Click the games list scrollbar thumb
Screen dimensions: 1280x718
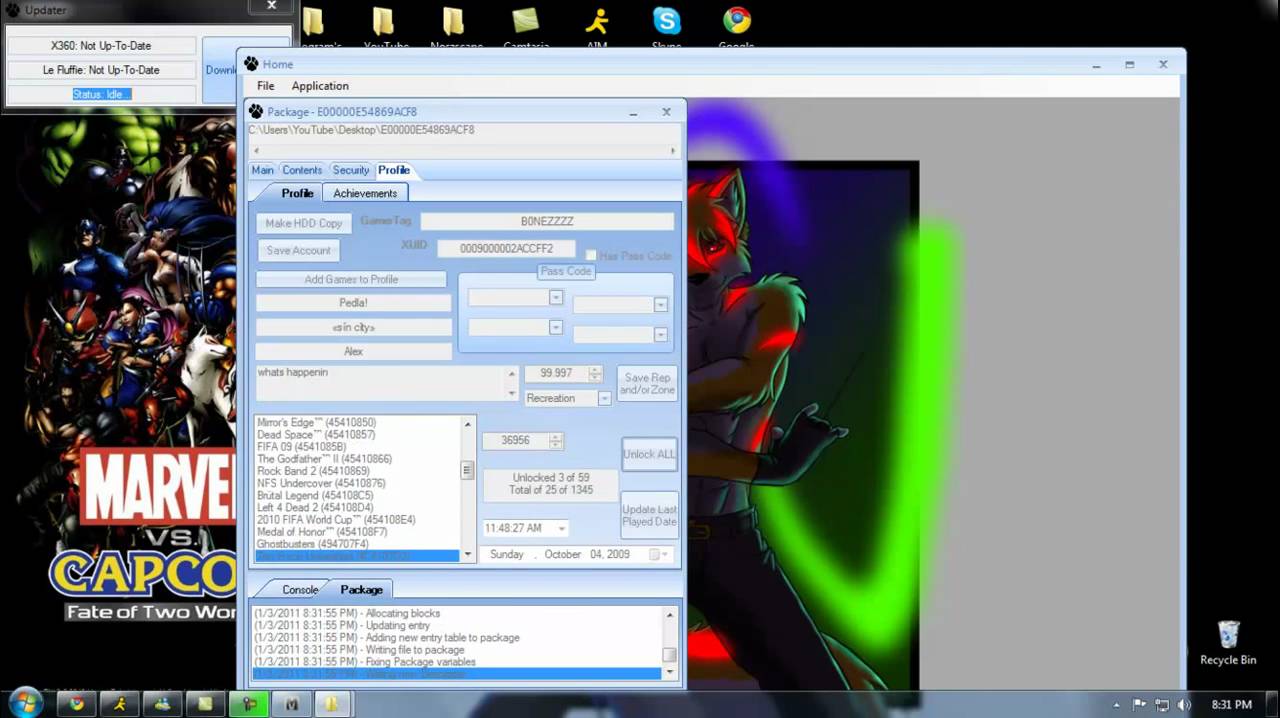coord(466,470)
